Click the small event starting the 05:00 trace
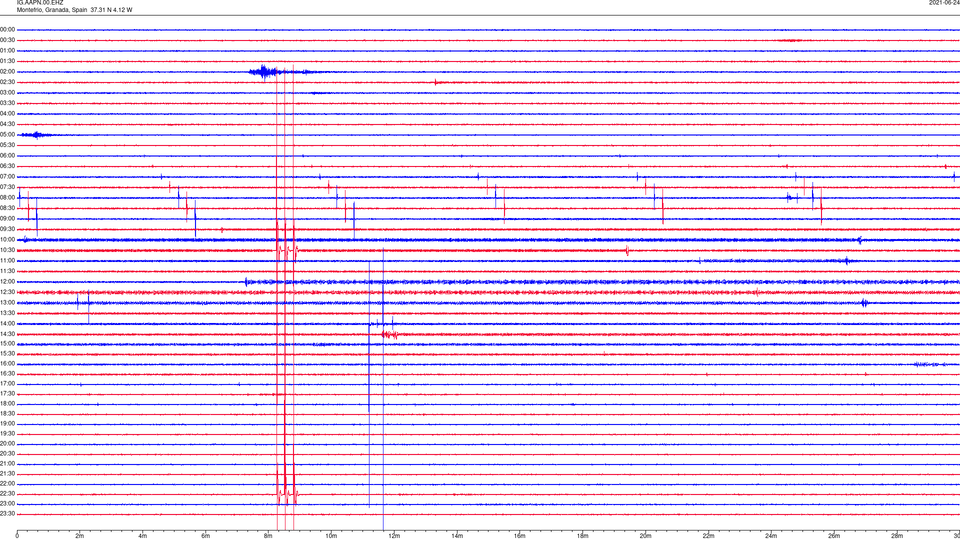 coord(36,135)
